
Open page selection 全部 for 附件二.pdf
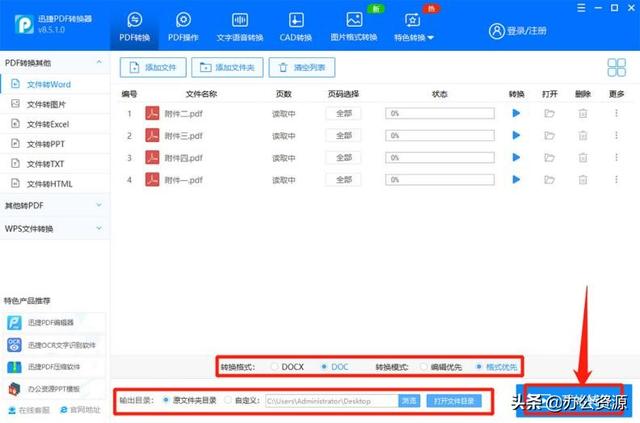[x=343, y=113]
